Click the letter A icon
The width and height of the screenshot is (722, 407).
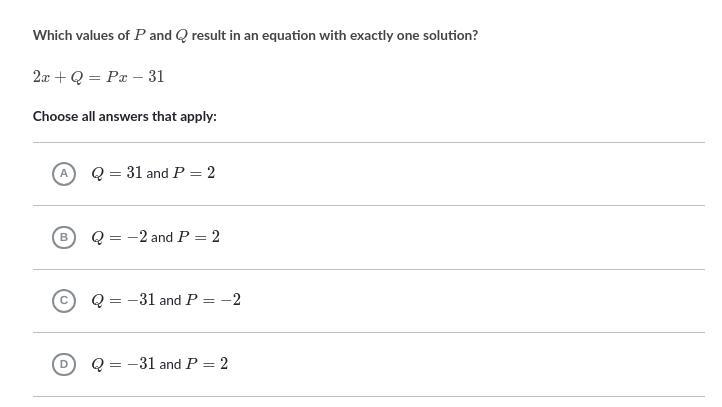coord(64,173)
